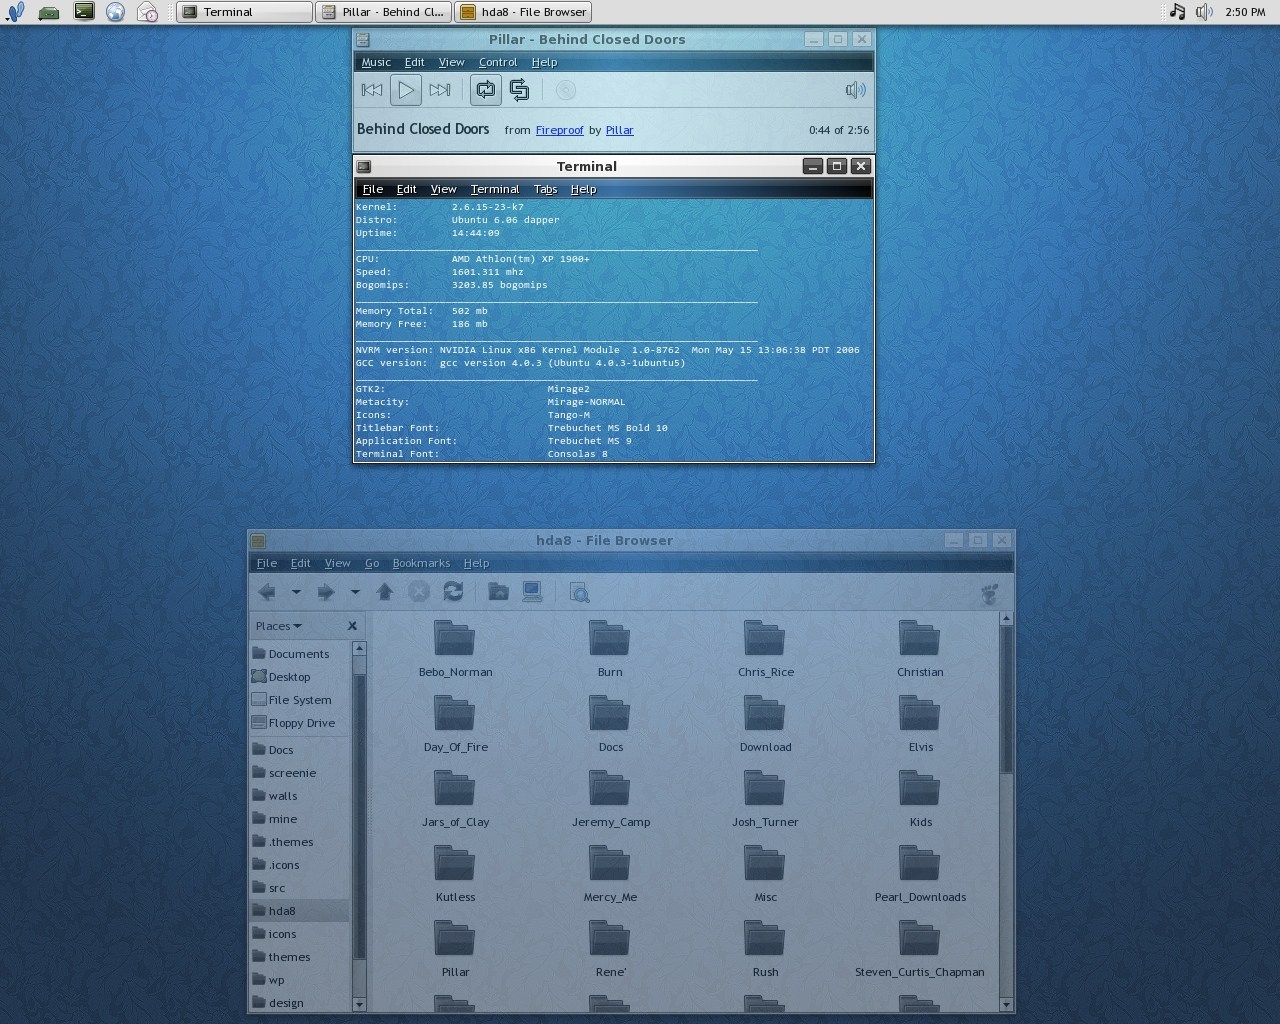Select the Chris_Rice folder
Viewport: 1280px width, 1024px height.
[x=765, y=649]
